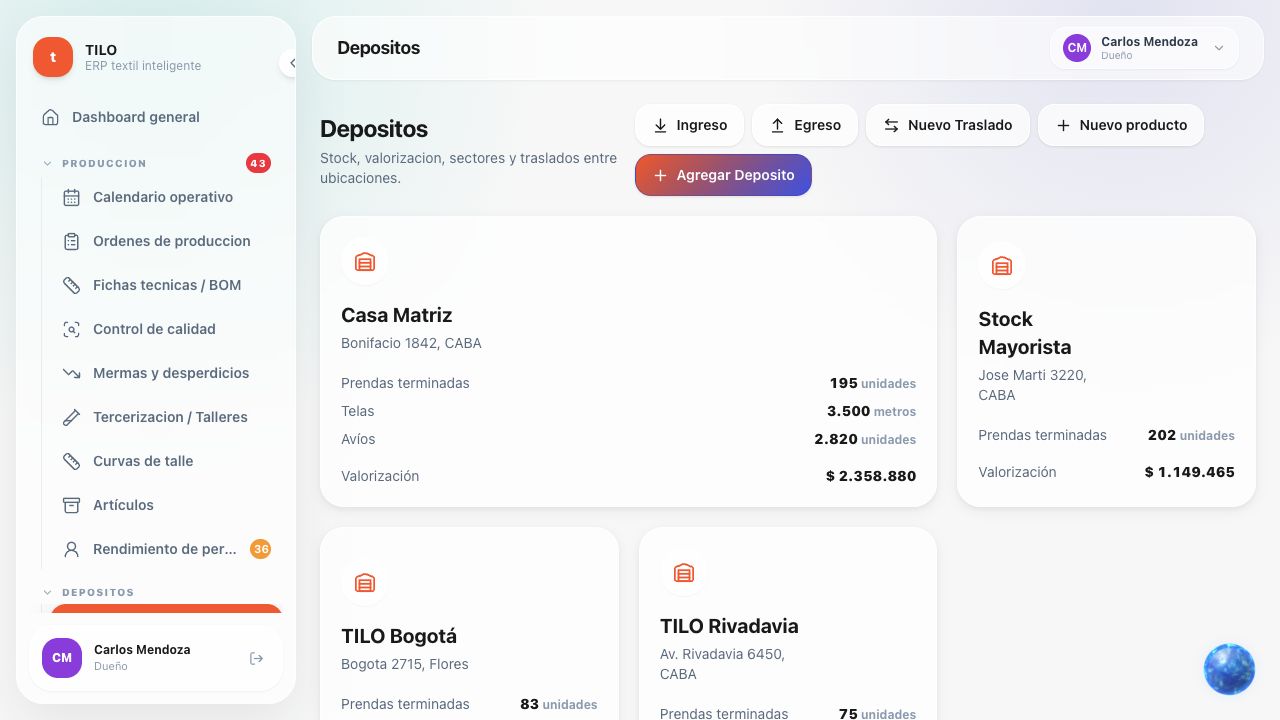Click the Stock Mayorista warehouse icon
Screen dimensions: 1280x720
pos(1002,266)
